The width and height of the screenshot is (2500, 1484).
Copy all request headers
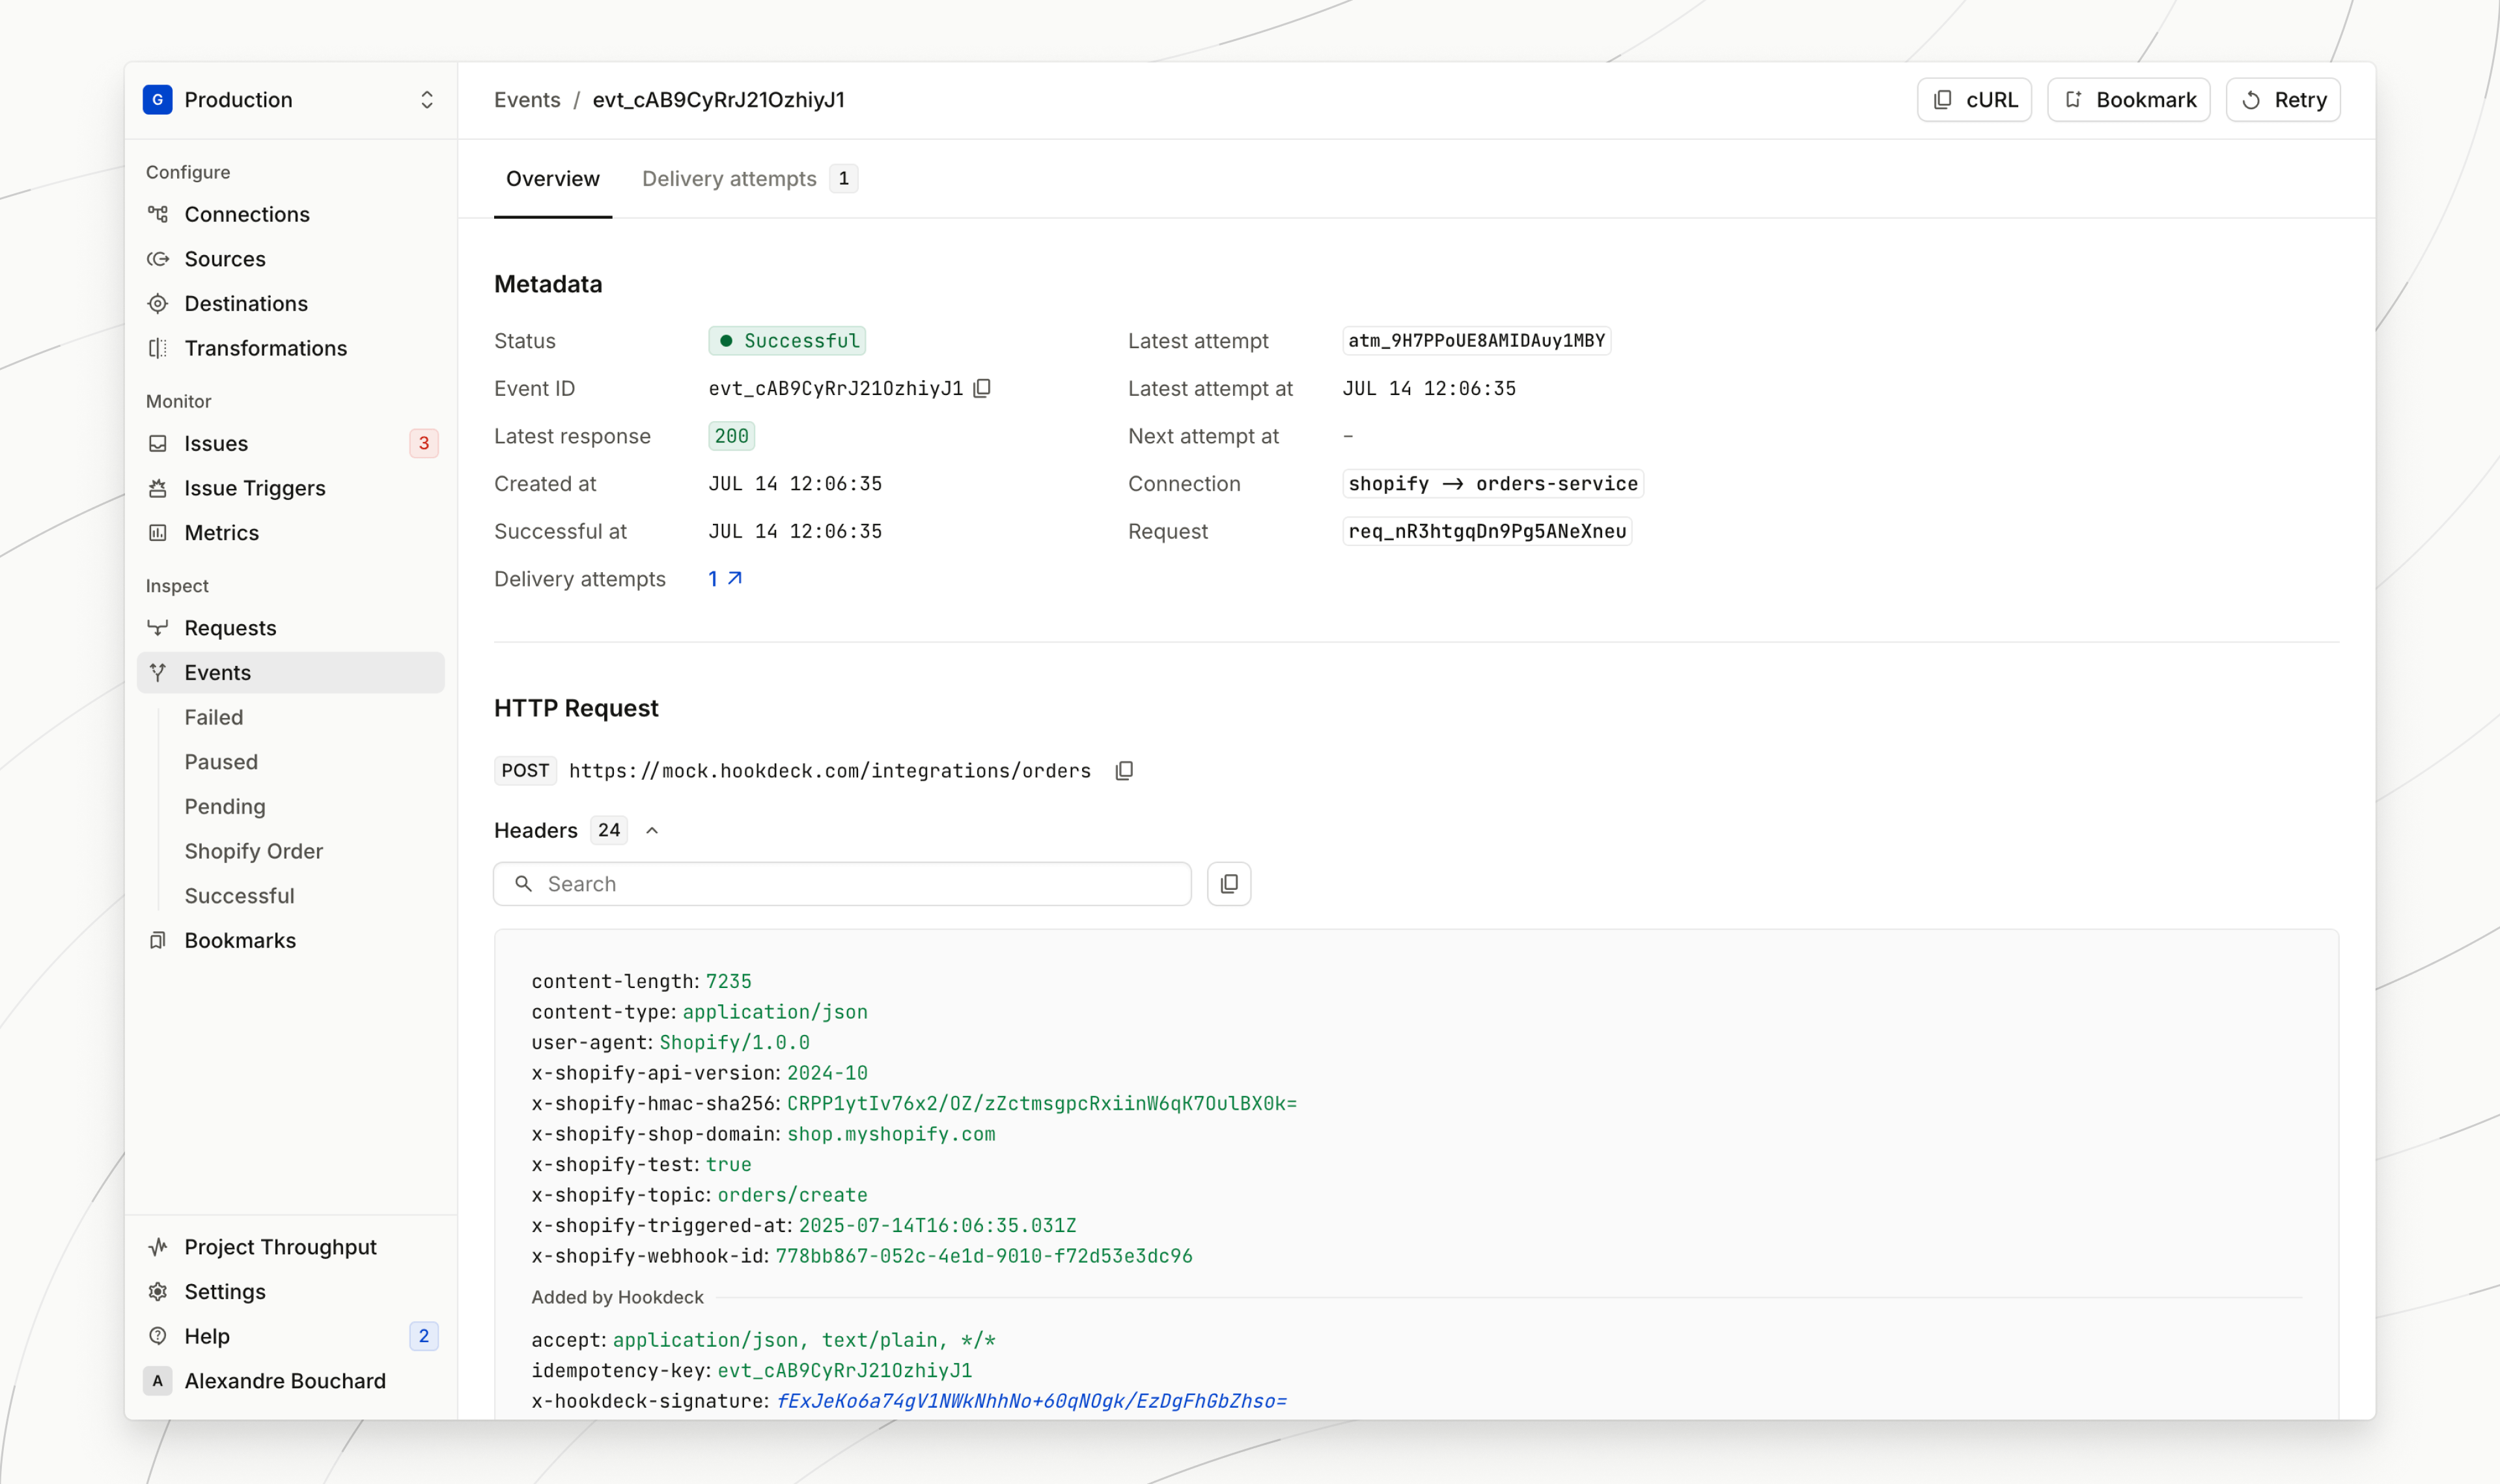(1228, 883)
